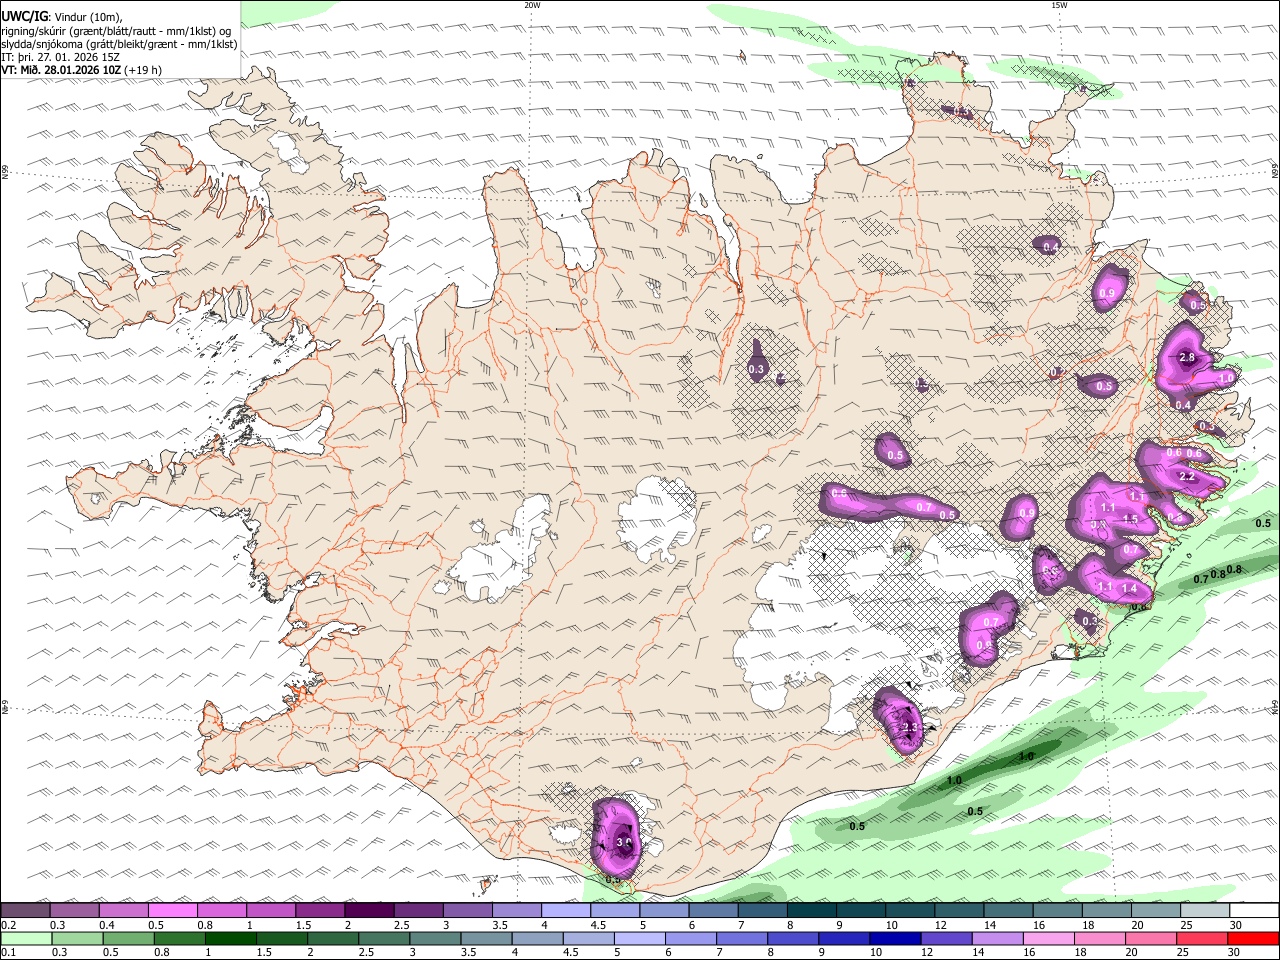Image resolution: width=1280 pixels, height=960 pixels.
Task: Lower legend swatch between 2 and 2.5
Action: [x=332, y=938]
